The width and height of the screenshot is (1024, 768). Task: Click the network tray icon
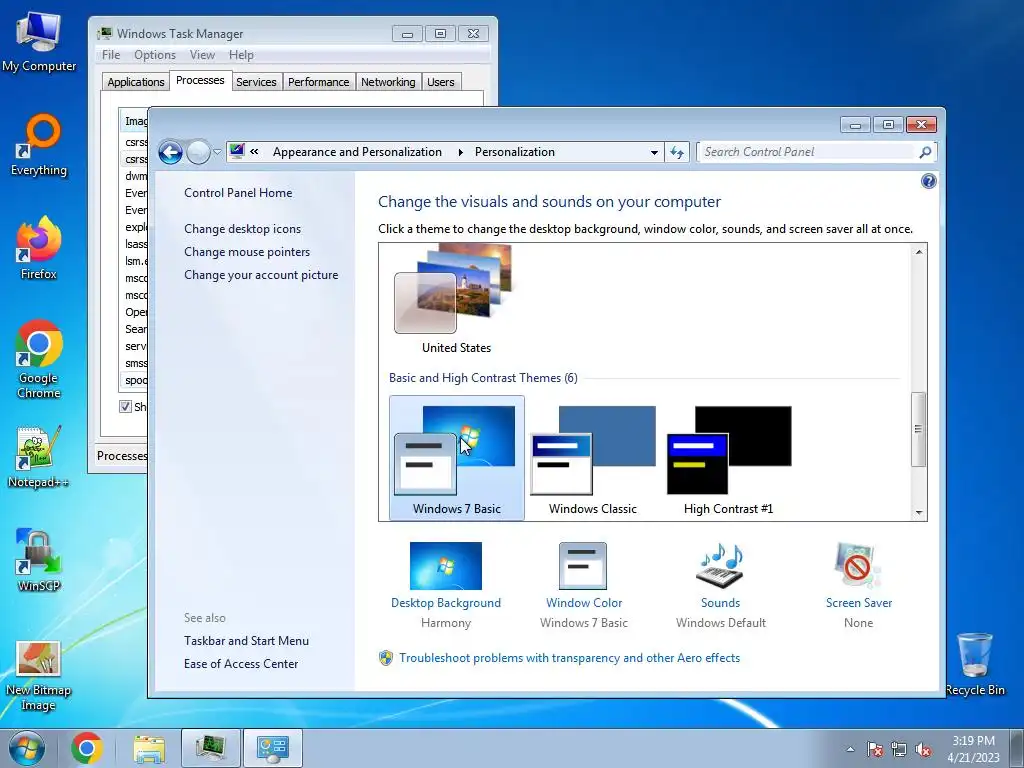pos(899,750)
